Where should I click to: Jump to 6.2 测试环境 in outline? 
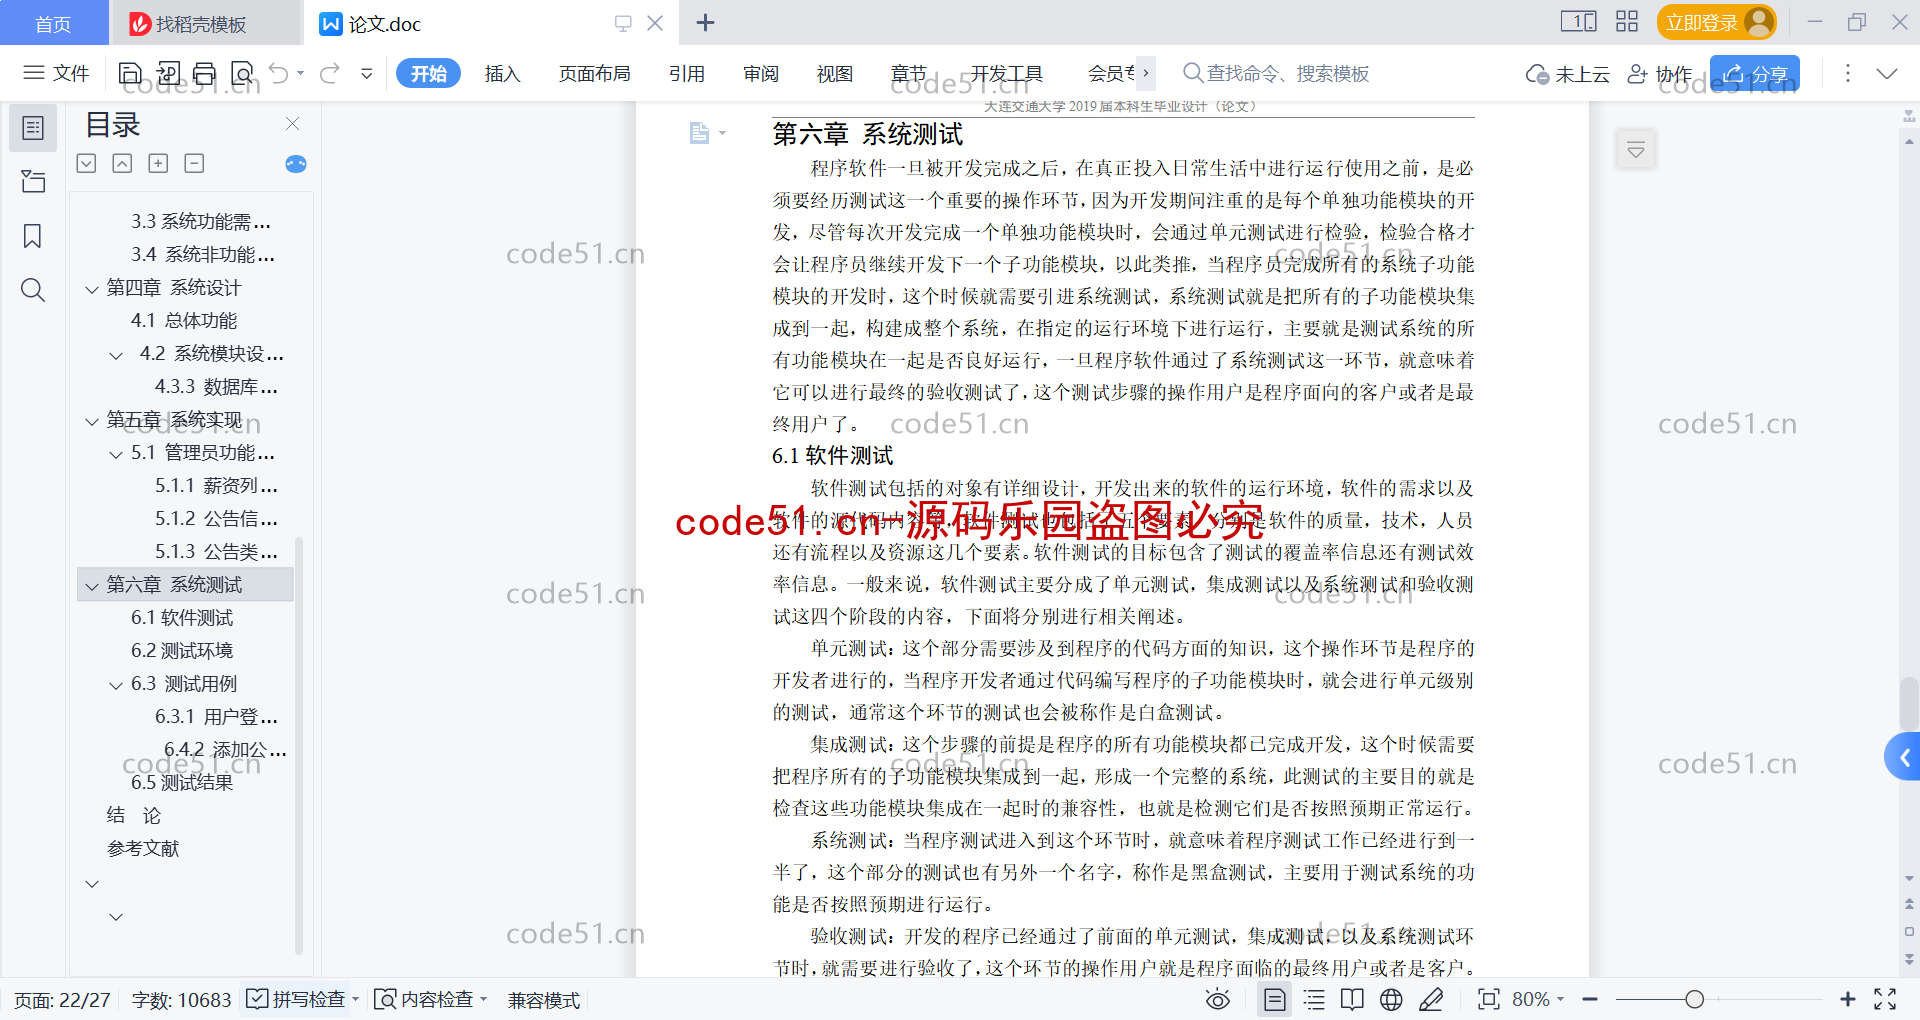(182, 651)
